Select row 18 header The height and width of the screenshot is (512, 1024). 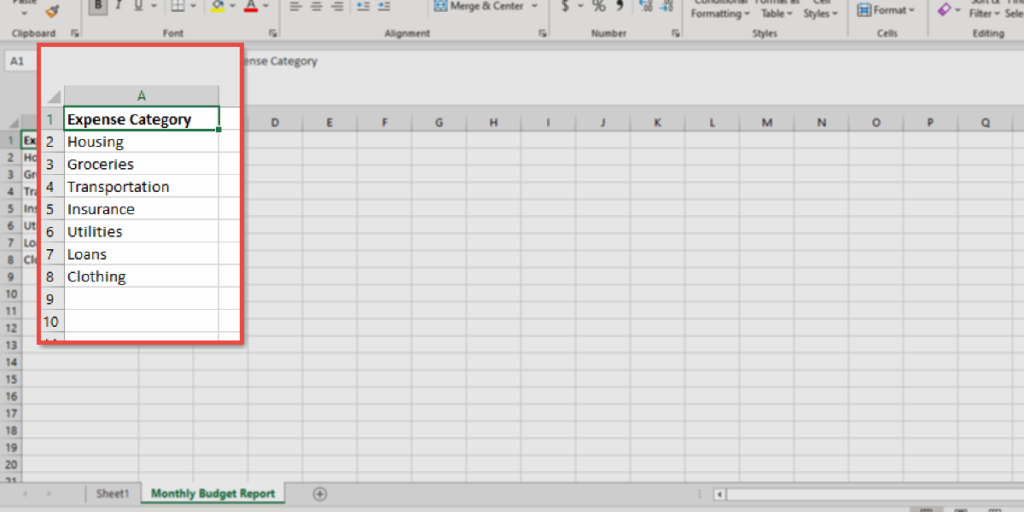pos(10,430)
